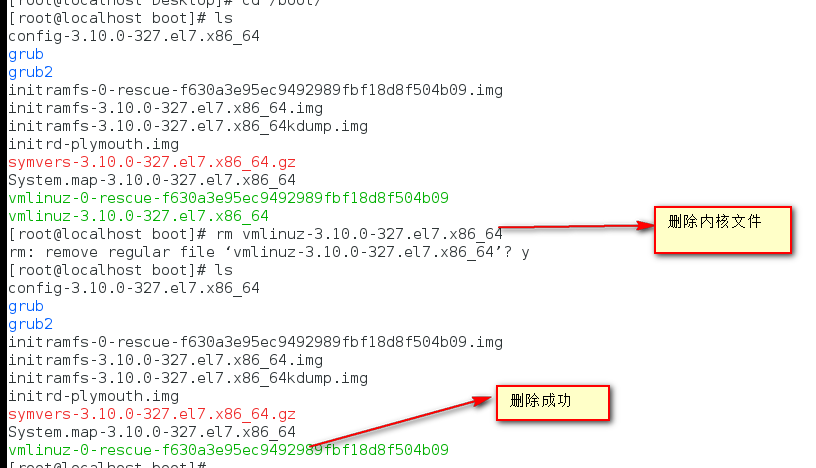Click the yellow '删除成功' annotation box

553,402
